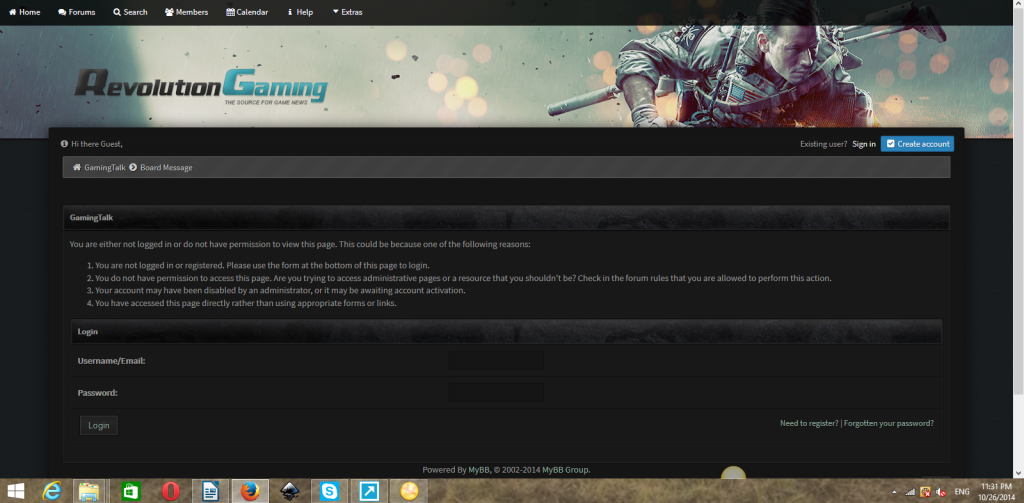
Task: Open the Members list from navigation
Action: tap(186, 12)
